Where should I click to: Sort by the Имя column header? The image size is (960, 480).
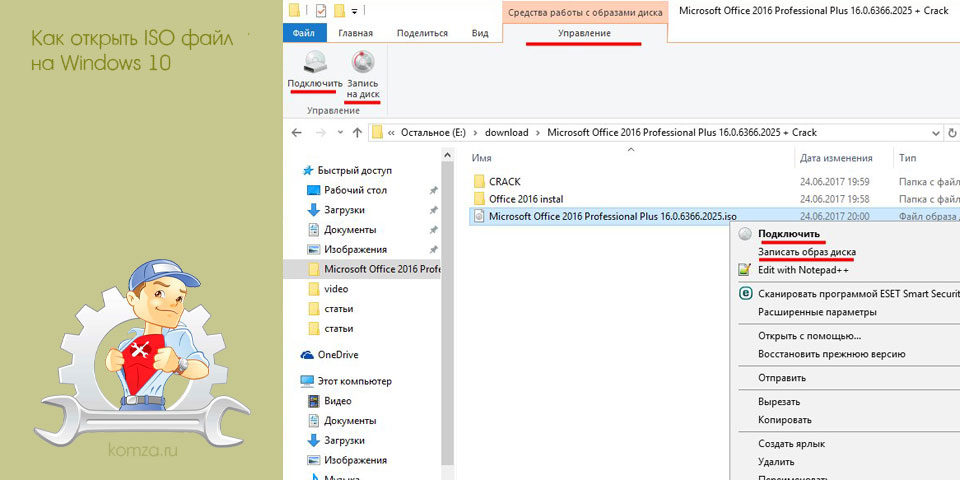pos(482,158)
